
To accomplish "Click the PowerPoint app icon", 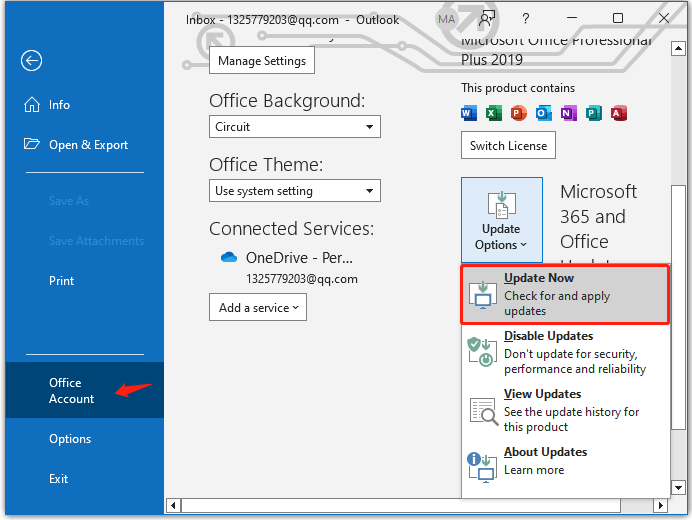I will pos(519,113).
